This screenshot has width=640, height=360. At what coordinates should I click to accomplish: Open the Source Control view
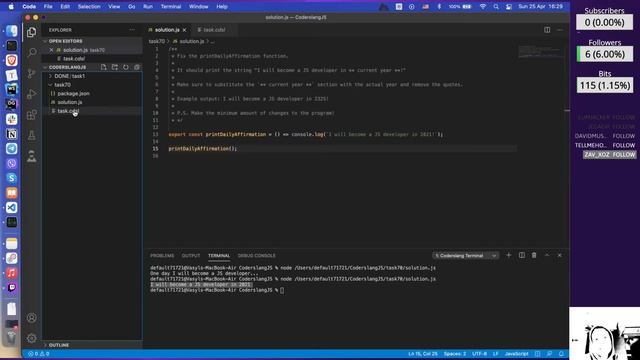click(x=31, y=73)
